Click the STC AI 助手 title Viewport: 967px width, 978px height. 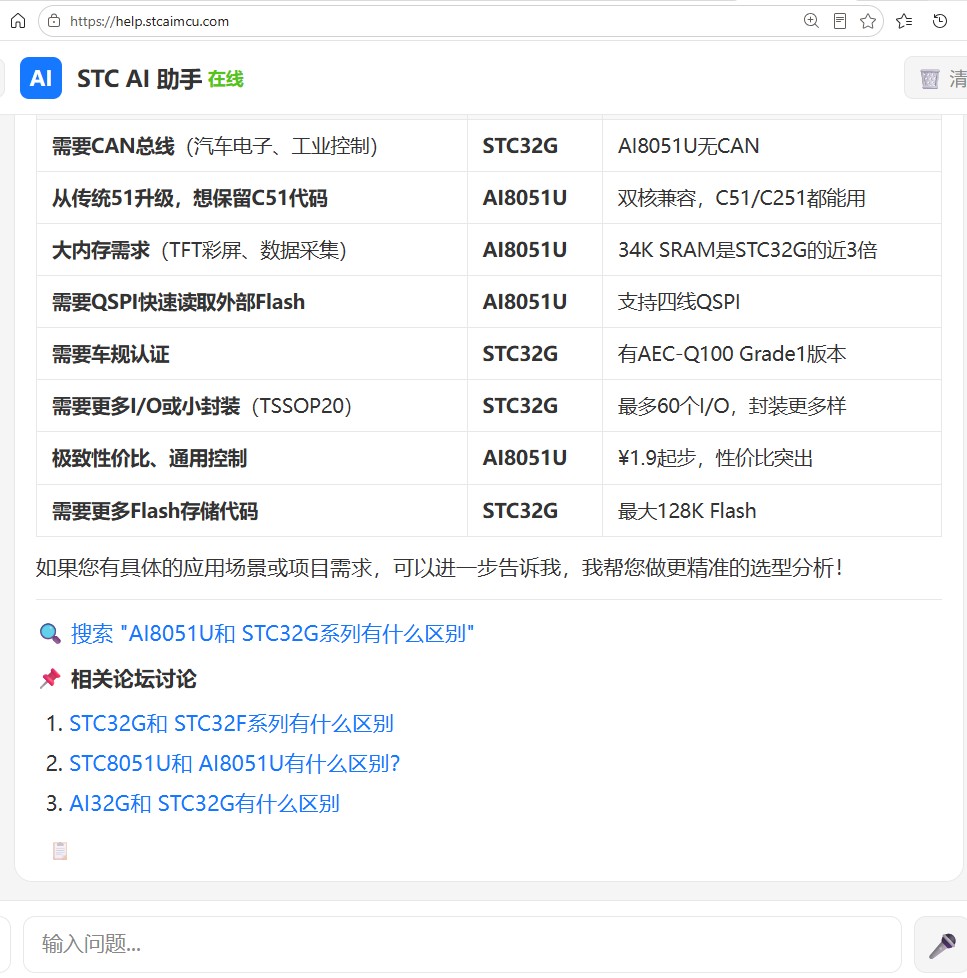pyautogui.click(x=139, y=79)
